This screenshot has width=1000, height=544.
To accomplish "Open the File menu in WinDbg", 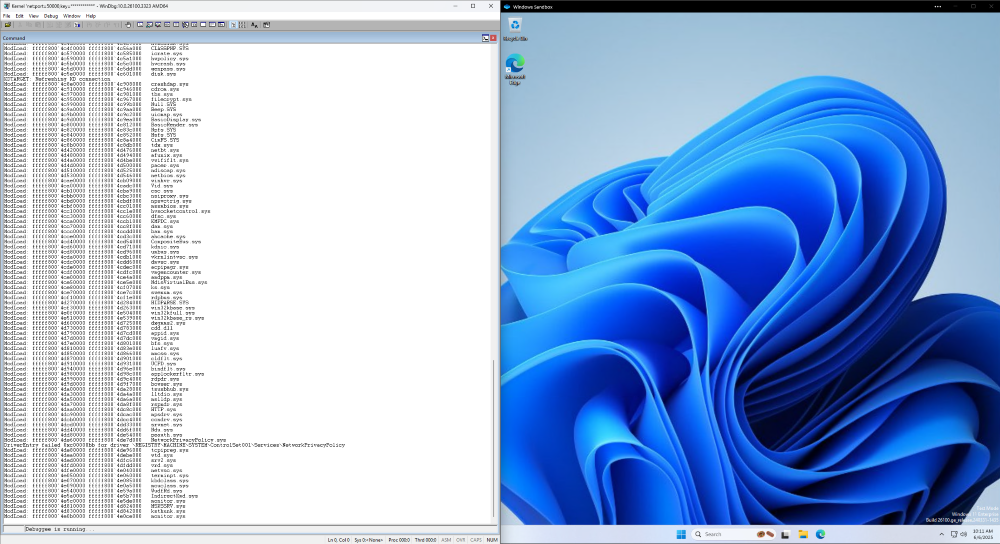I will (x=6, y=16).
